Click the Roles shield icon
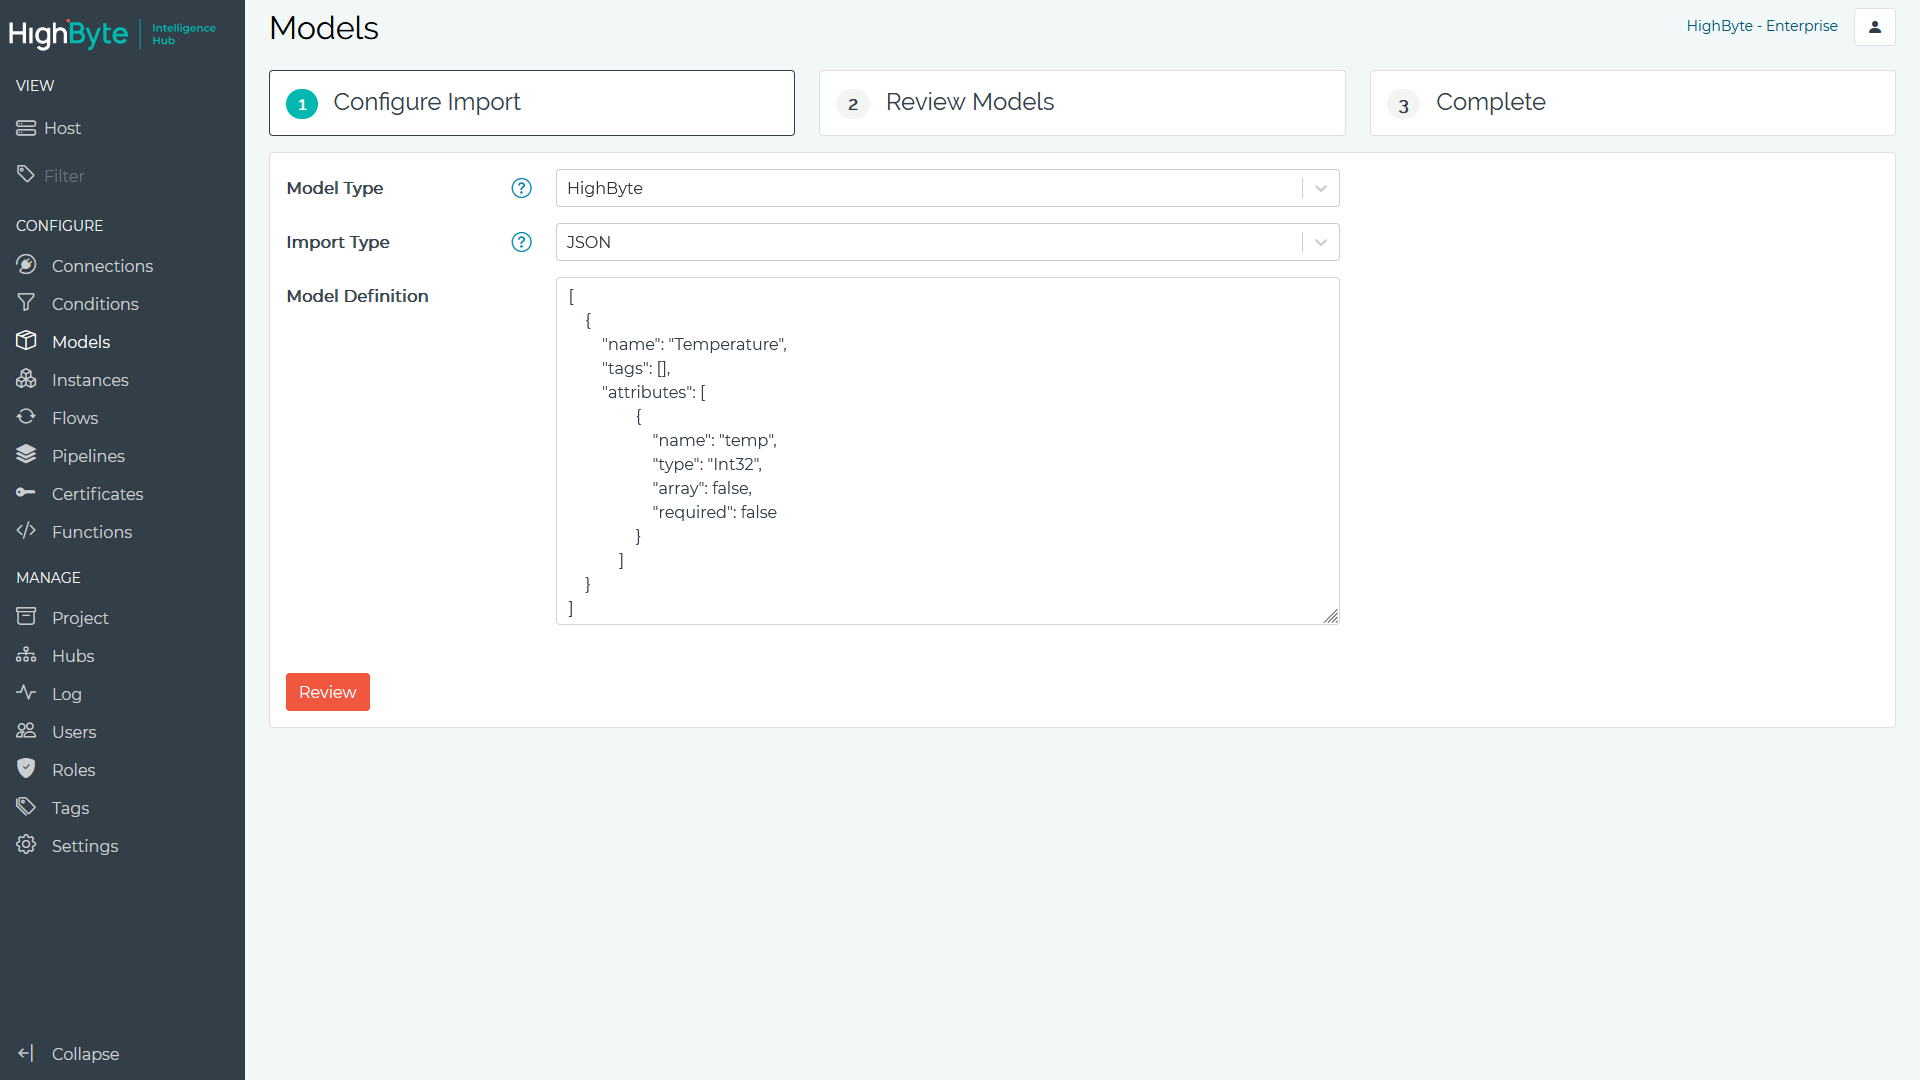 [x=26, y=769]
